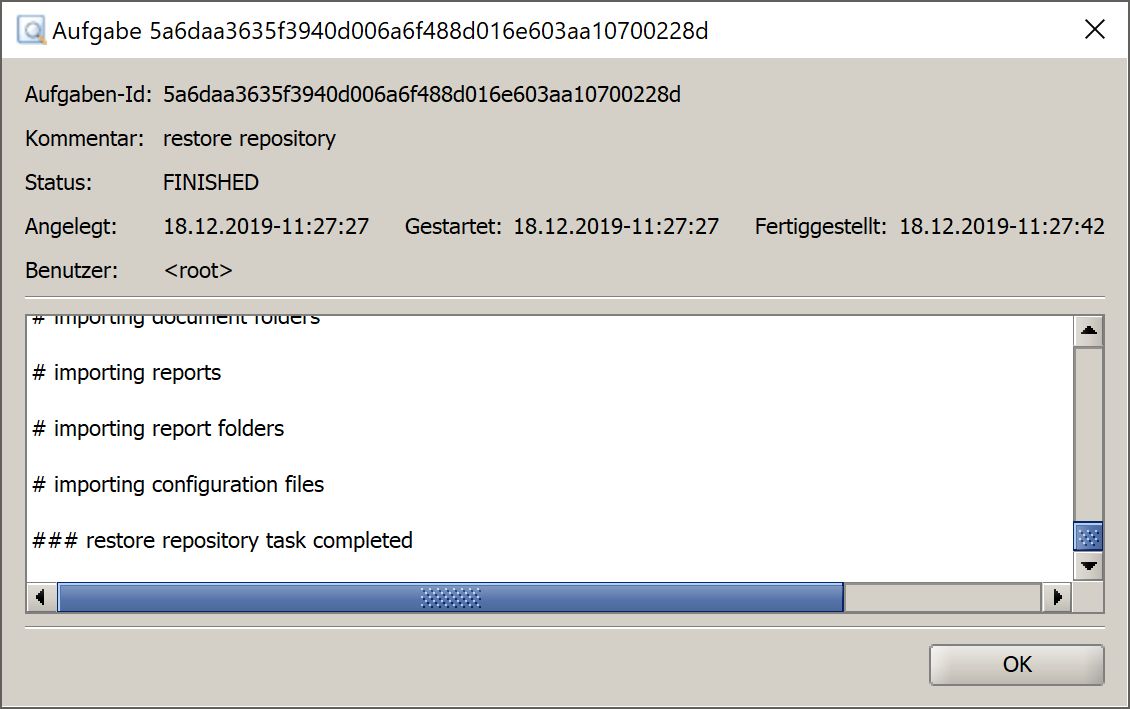Click '### restore repository task completed' line
This screenshot has width=1130, height=709.
tap(223, 540)
